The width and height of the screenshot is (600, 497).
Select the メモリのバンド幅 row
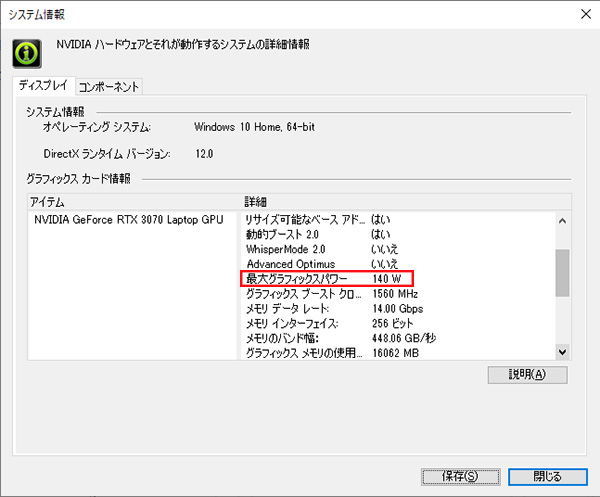point(341,338)
